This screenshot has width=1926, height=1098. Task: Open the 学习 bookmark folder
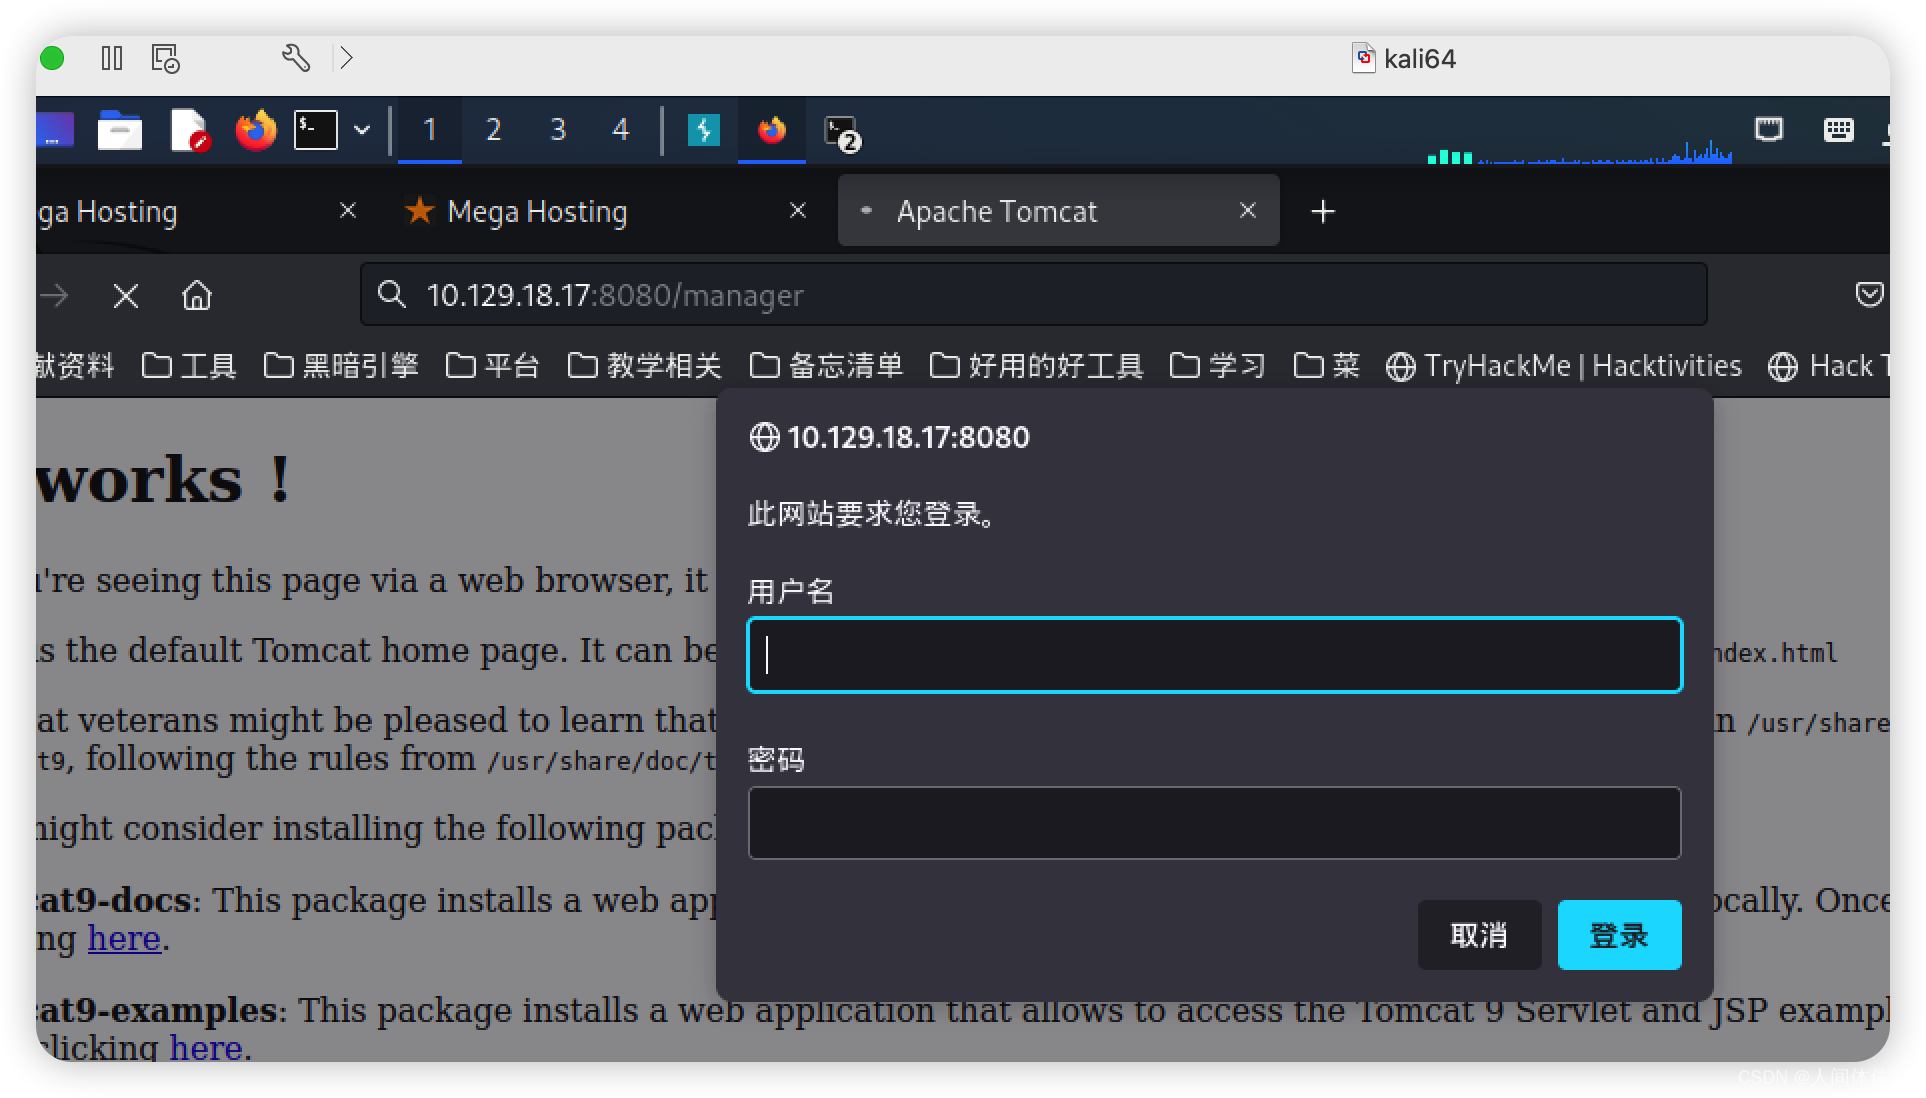(1218, 366)
